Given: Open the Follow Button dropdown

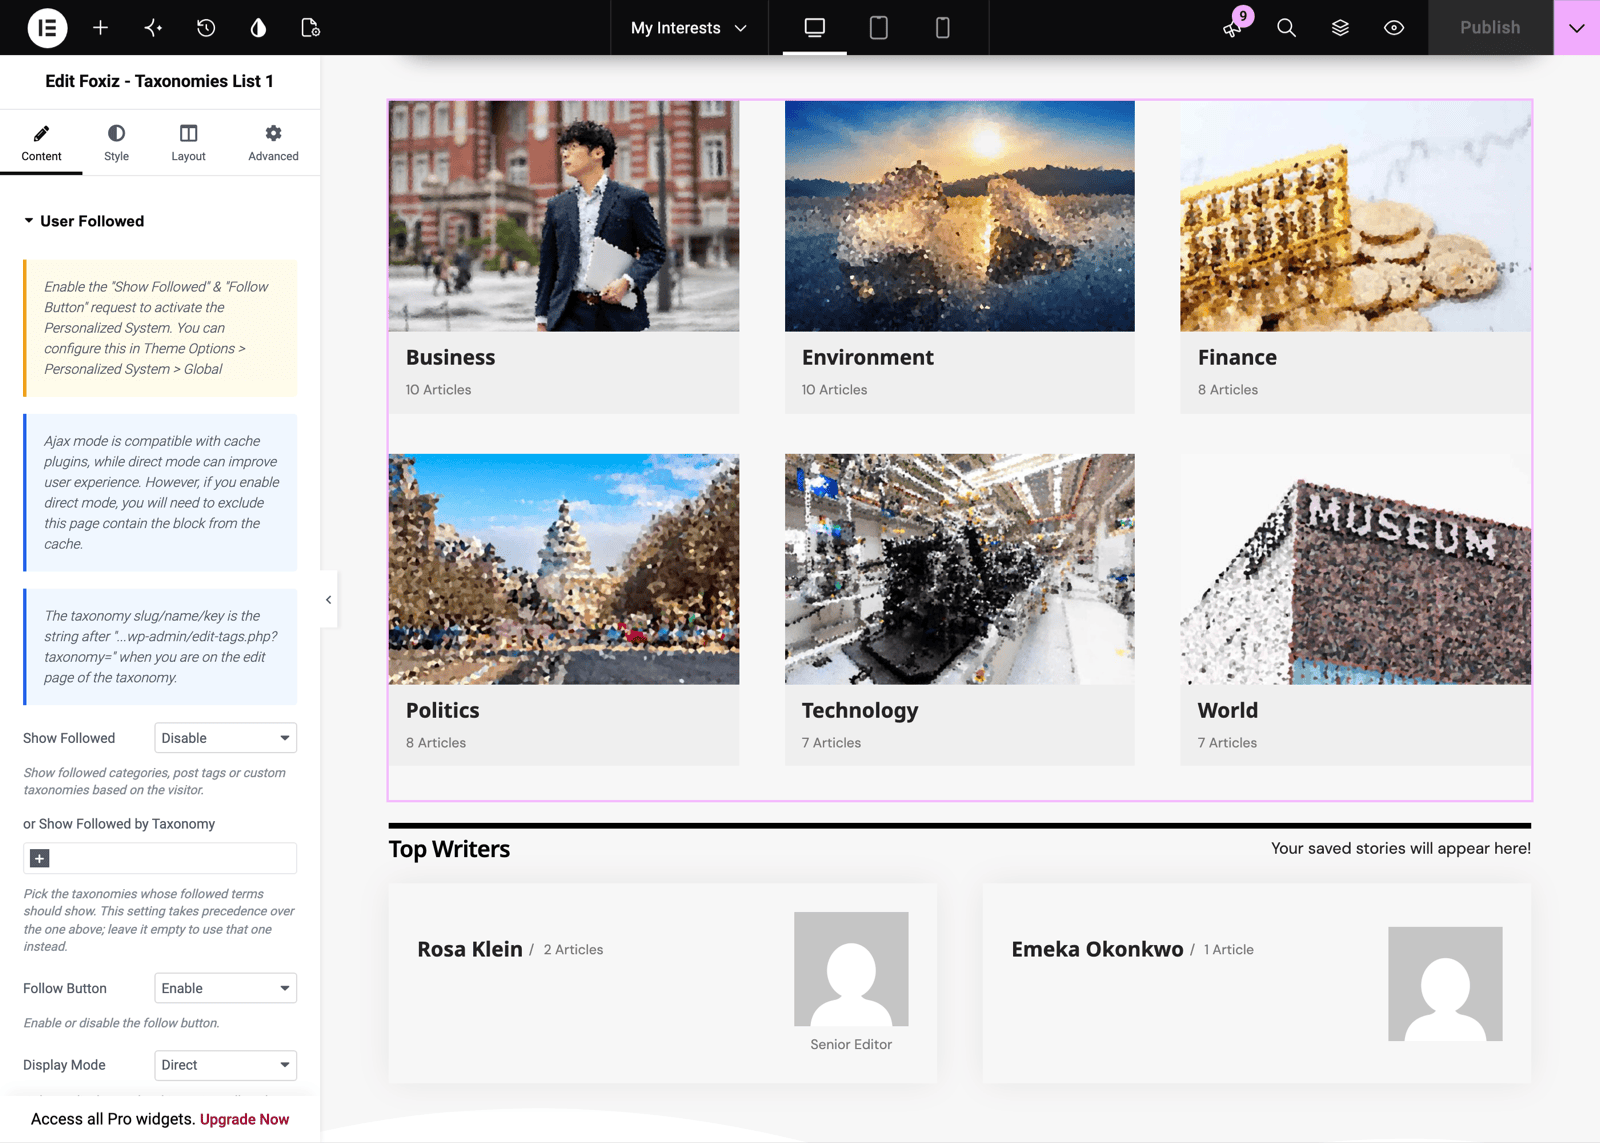Looking at the screenshot, I should click(x=225, y=988).
